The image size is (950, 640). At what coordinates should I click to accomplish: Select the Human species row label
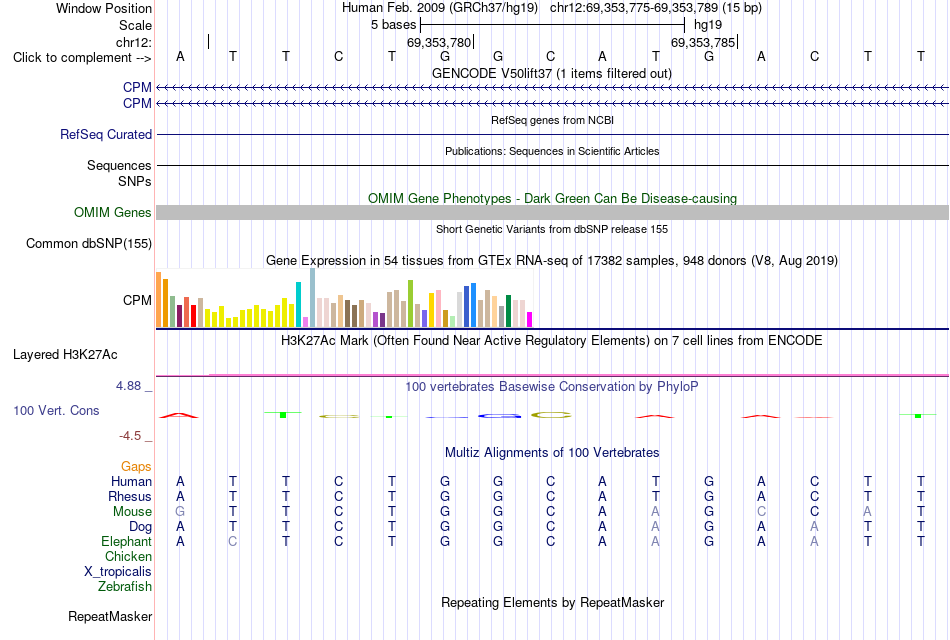131,481
